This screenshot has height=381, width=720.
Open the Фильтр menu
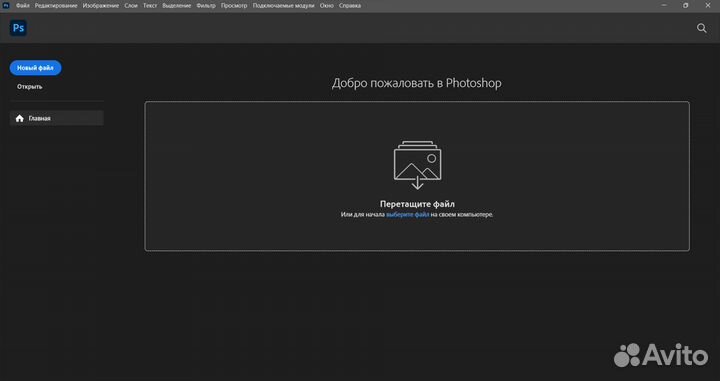[206, 6]
